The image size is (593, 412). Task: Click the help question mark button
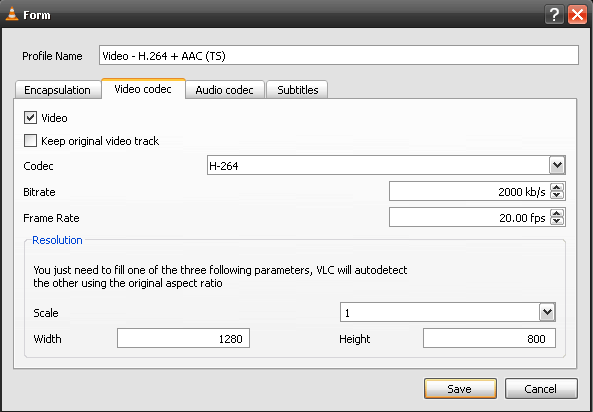554,15
